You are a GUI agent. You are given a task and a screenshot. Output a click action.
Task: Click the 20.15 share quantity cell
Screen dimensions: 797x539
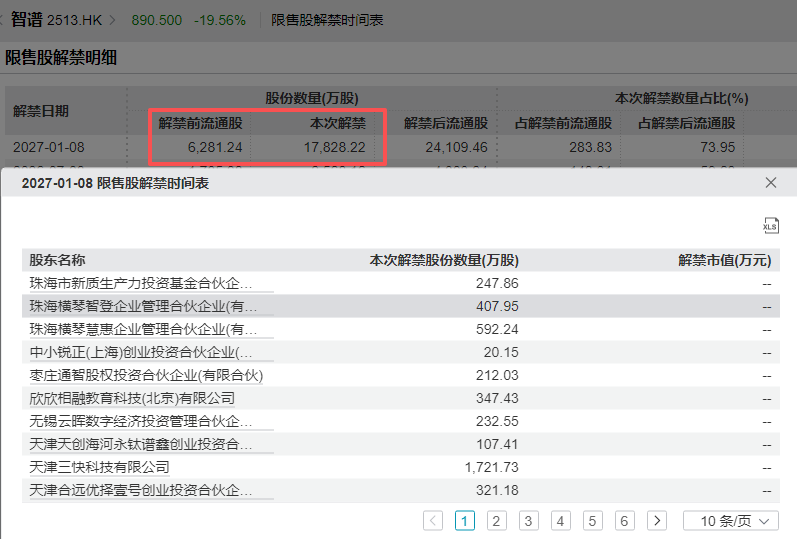click(x=501, y=352)
